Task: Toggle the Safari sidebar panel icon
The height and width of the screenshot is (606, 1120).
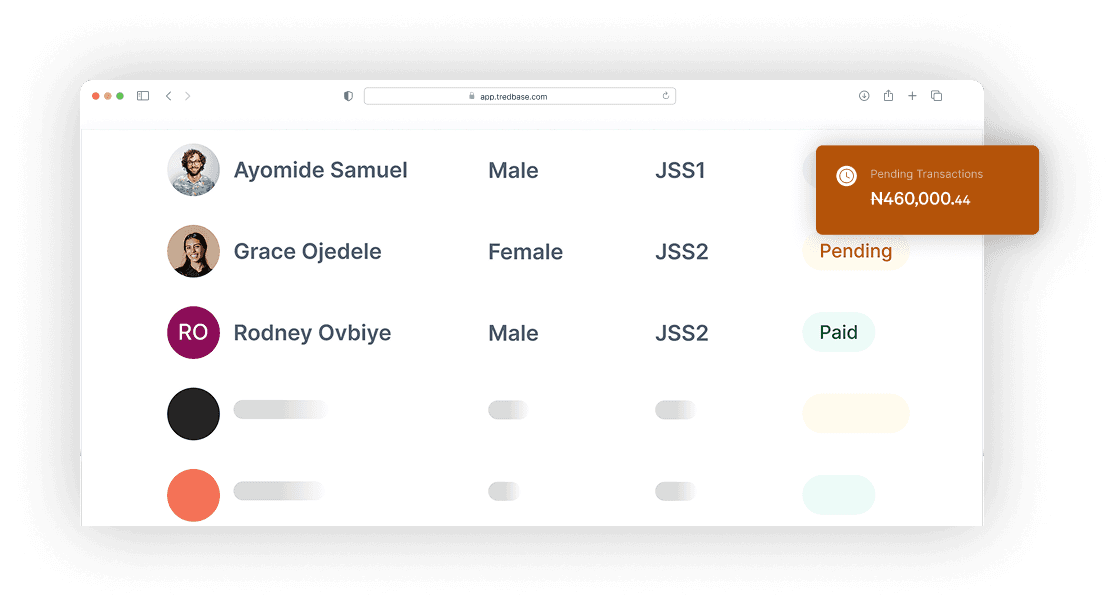Action: pyautogui.click(x=143, y=96)
